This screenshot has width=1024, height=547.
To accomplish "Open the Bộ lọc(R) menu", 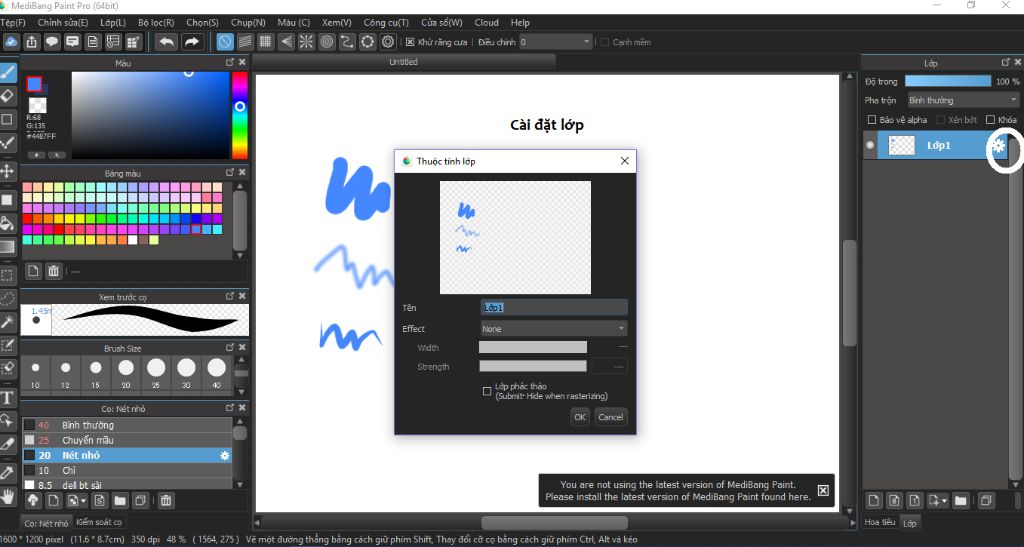I will coord(156,22).
